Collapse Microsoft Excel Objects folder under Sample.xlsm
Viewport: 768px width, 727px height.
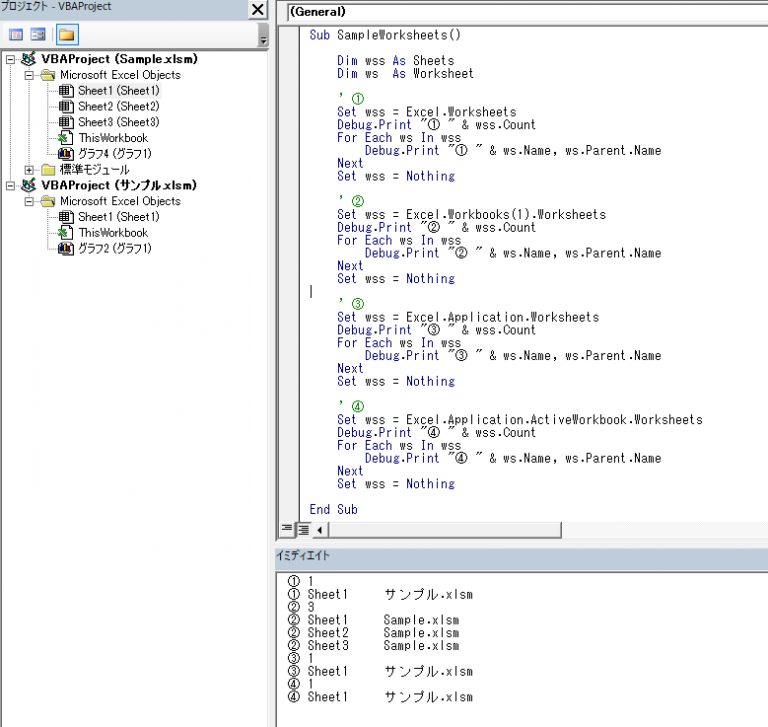click(29, 75)
